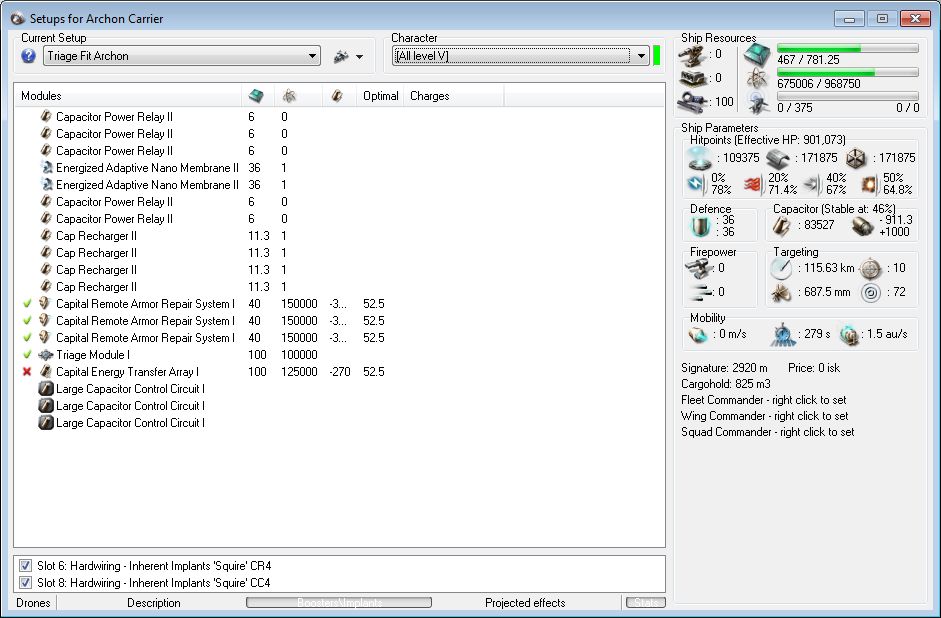Click the capacitor capacity icon showing 83527
The height and width of the screenshot is (618, 941).
pos(781,226)
